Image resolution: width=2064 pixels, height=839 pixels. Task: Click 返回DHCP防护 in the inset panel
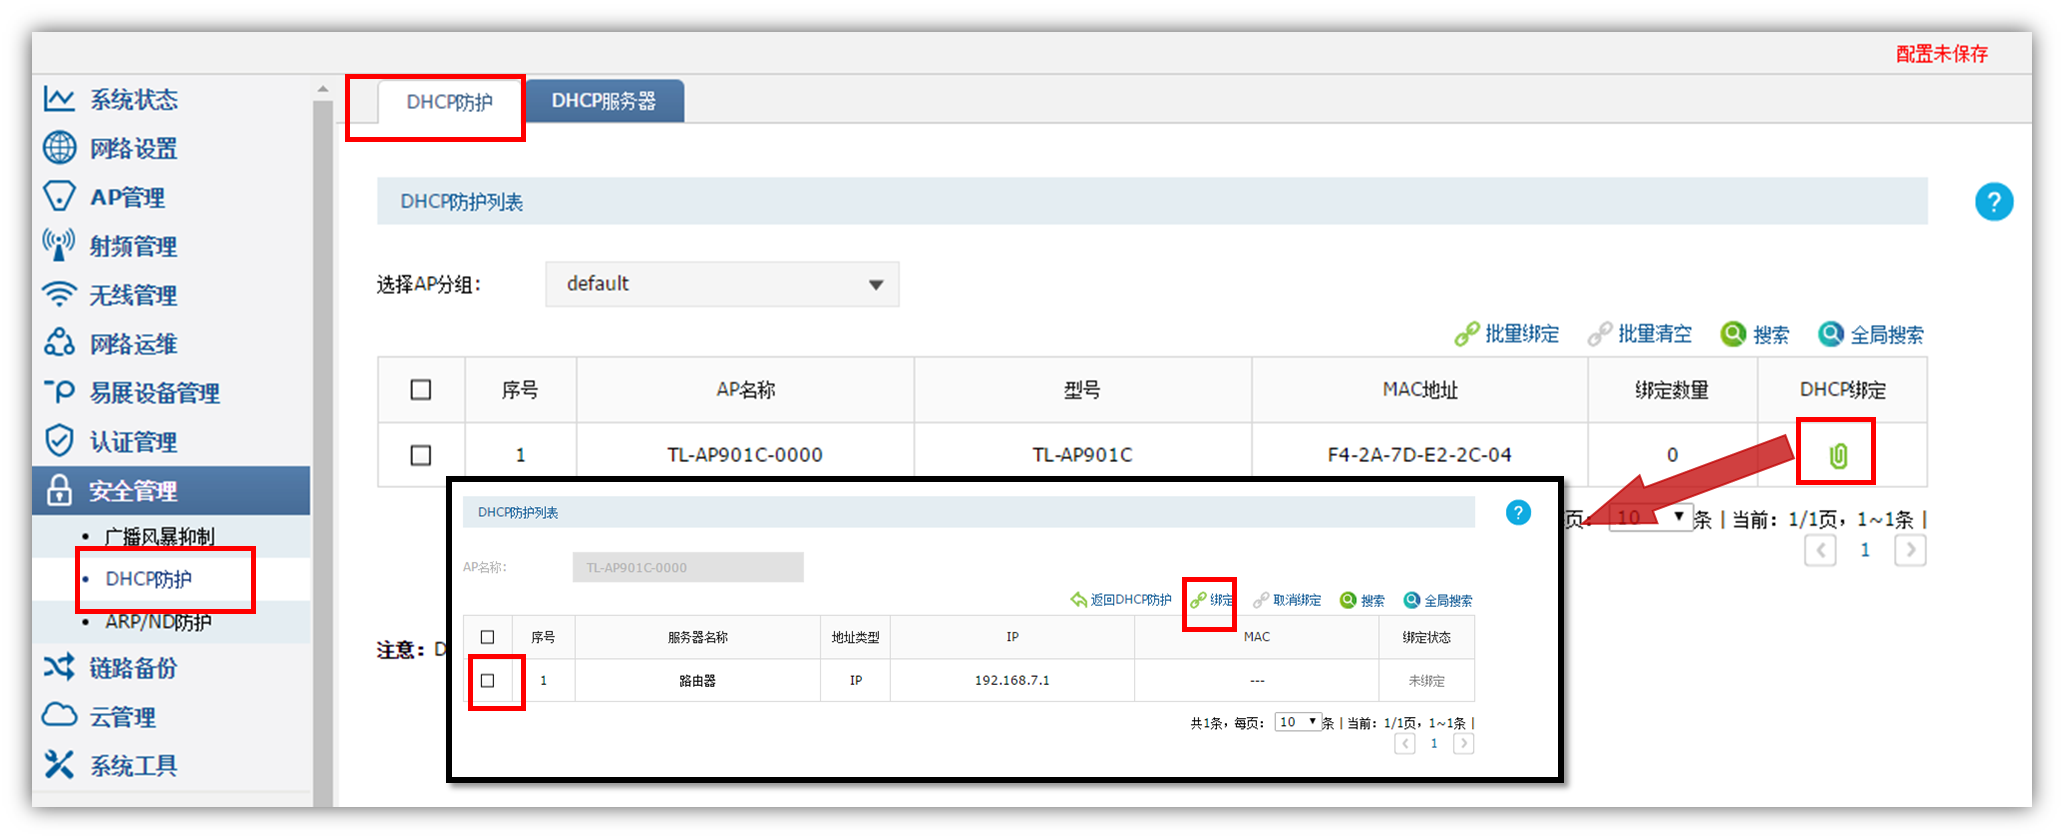(x=1121, y=600)
